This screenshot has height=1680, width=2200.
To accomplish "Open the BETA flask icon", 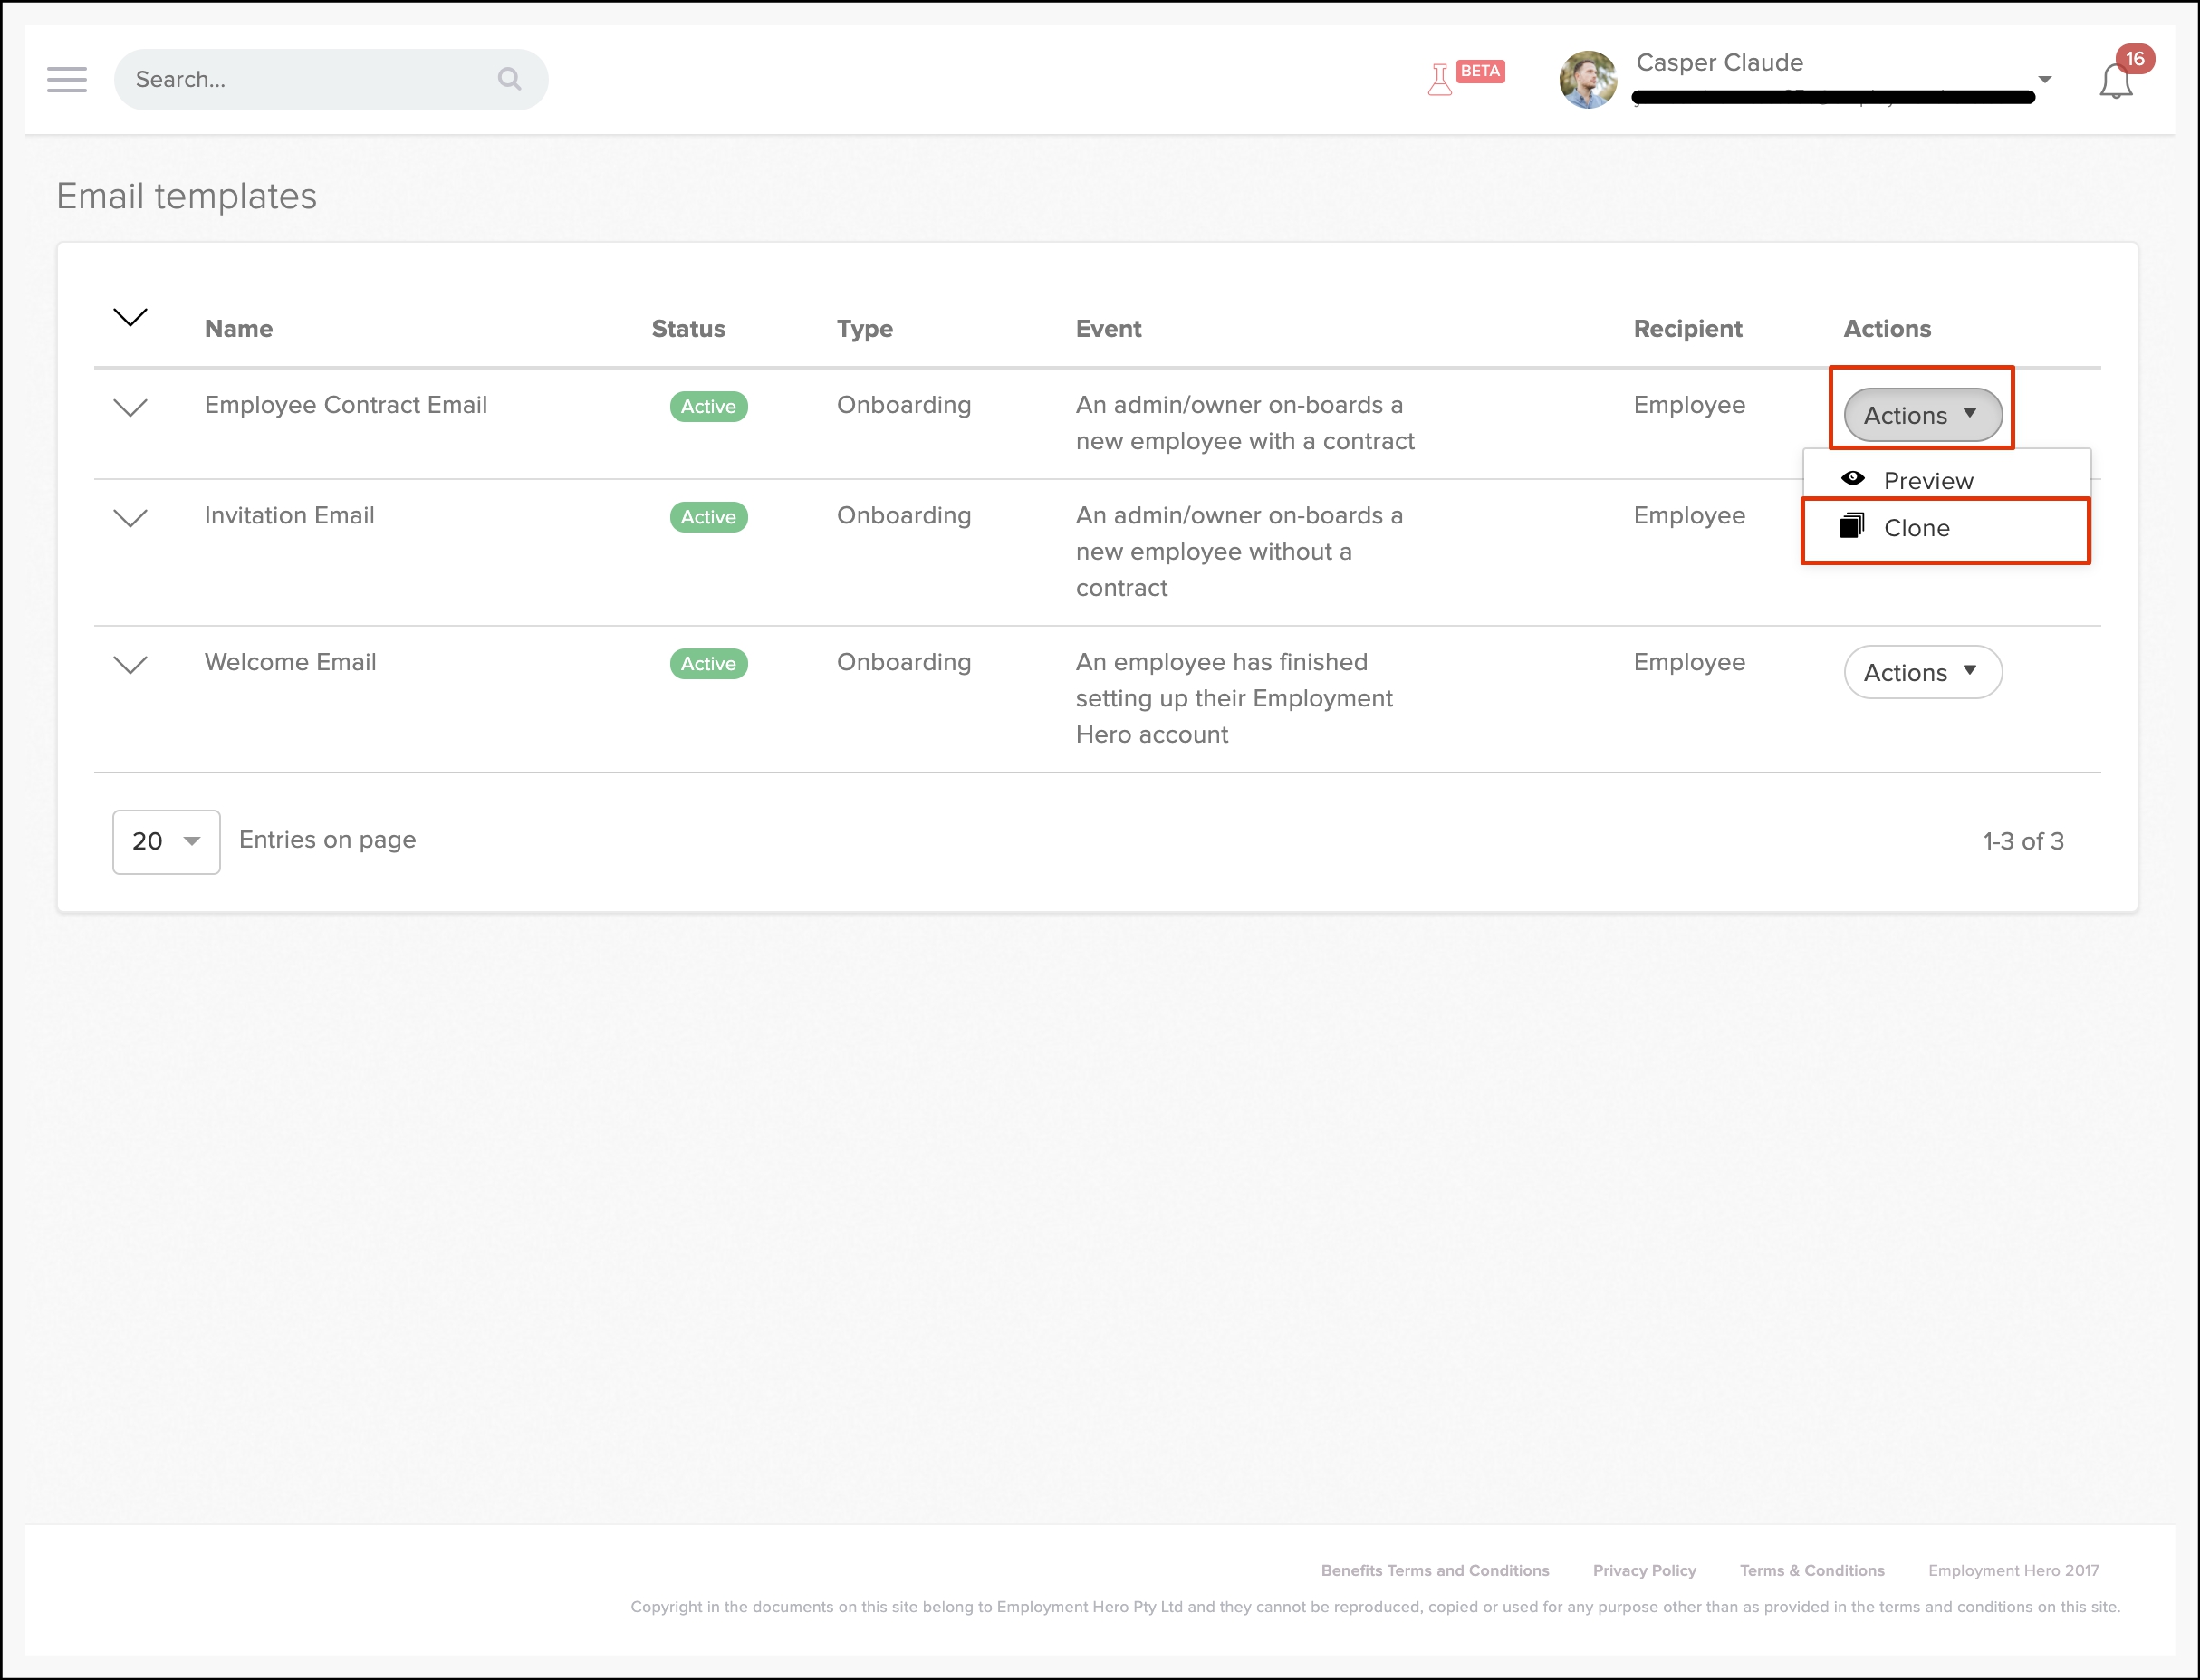I will tap(1440, 79).
